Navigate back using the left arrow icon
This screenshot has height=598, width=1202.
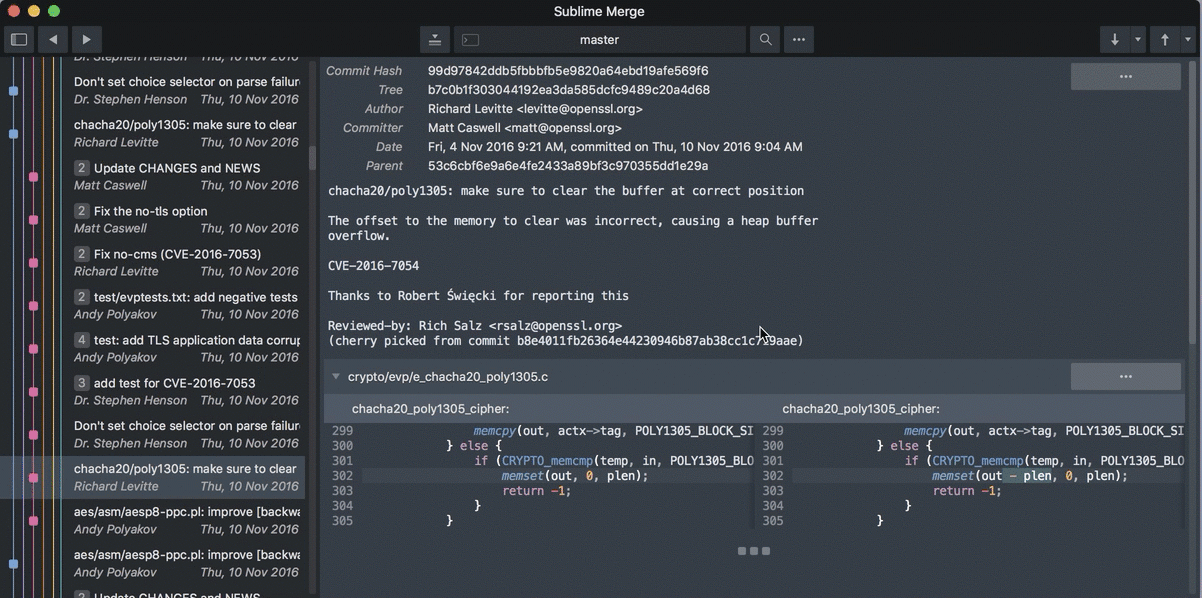point(52,39)
